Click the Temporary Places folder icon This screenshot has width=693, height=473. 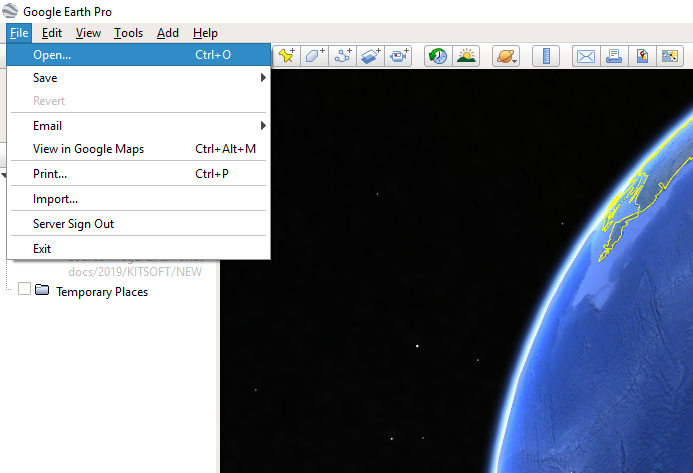point(42,290)
